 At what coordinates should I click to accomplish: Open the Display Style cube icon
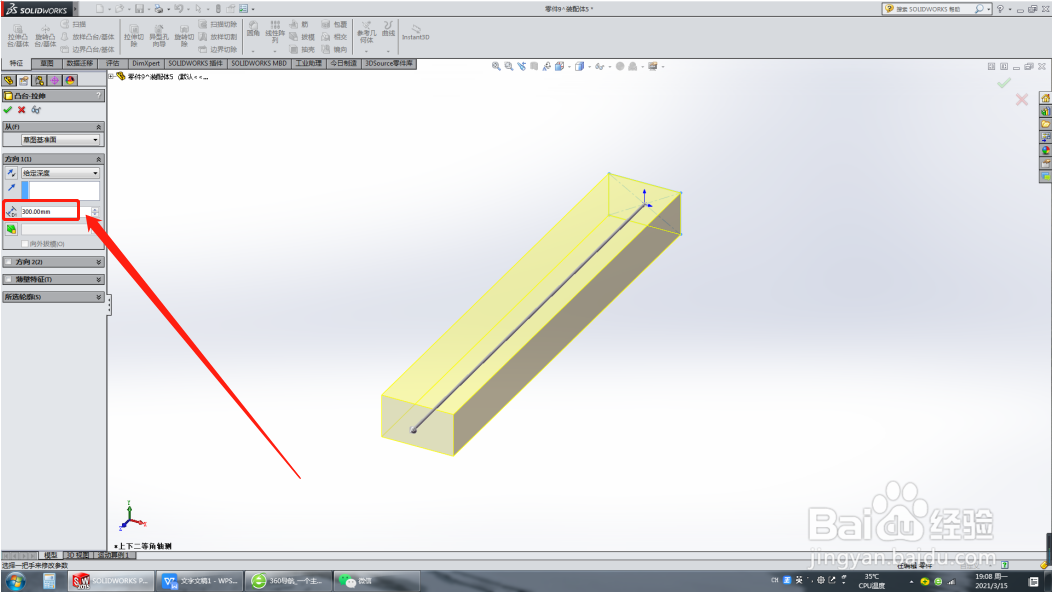pyautogui.click(x=580, y=66)
